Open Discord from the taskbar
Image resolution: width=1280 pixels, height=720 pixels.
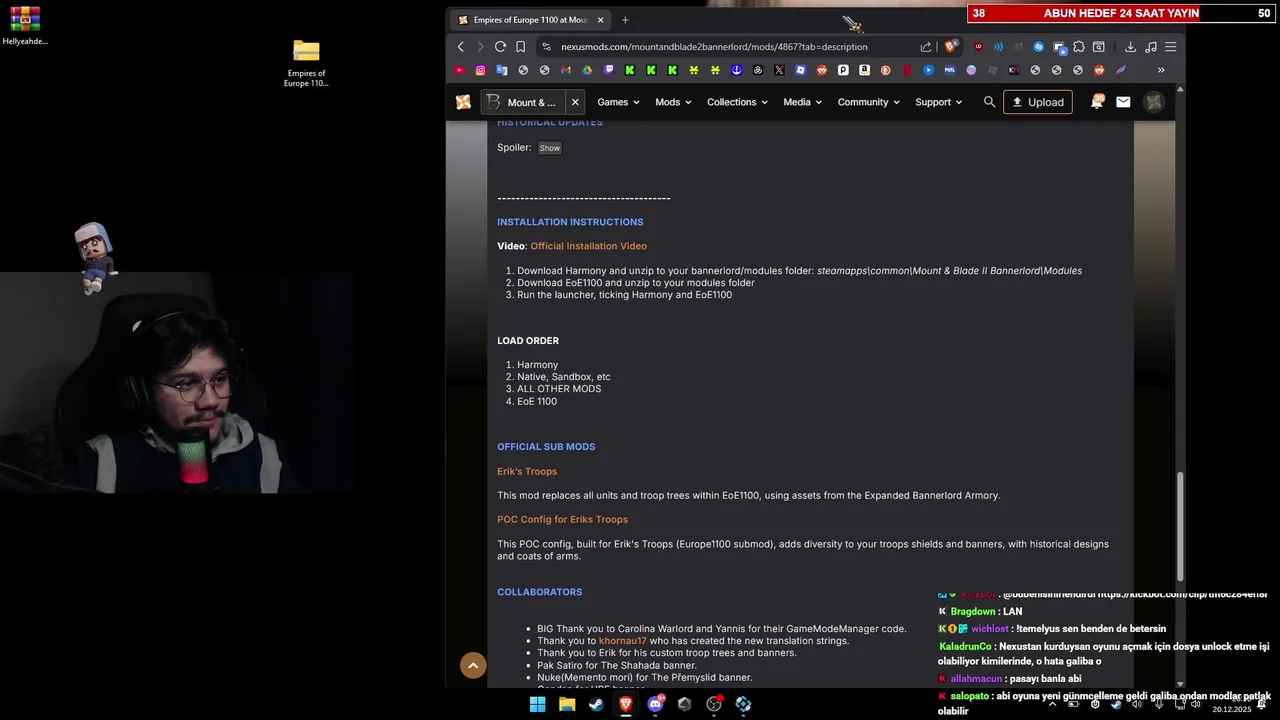[x=655, y=704]
